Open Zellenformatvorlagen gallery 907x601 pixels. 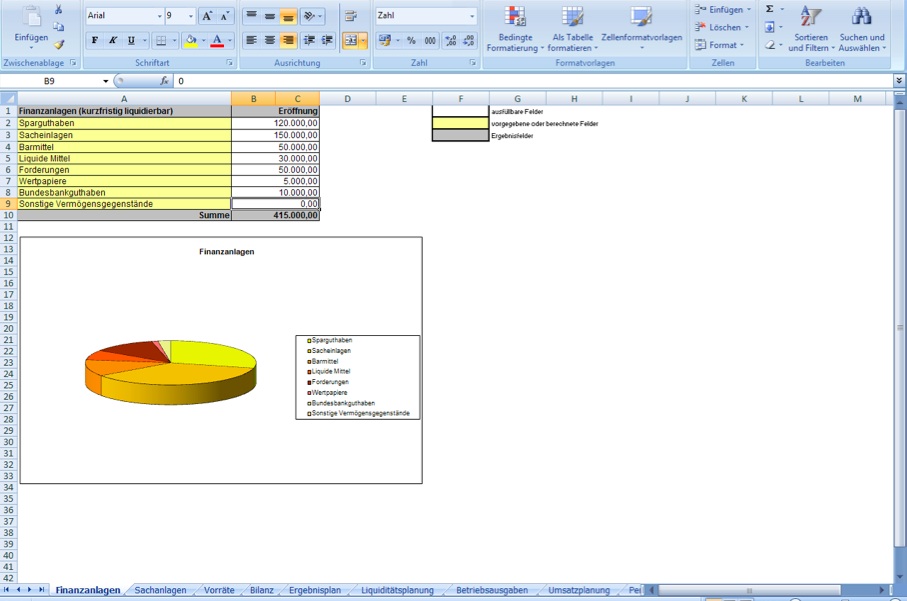pos(641,28)
